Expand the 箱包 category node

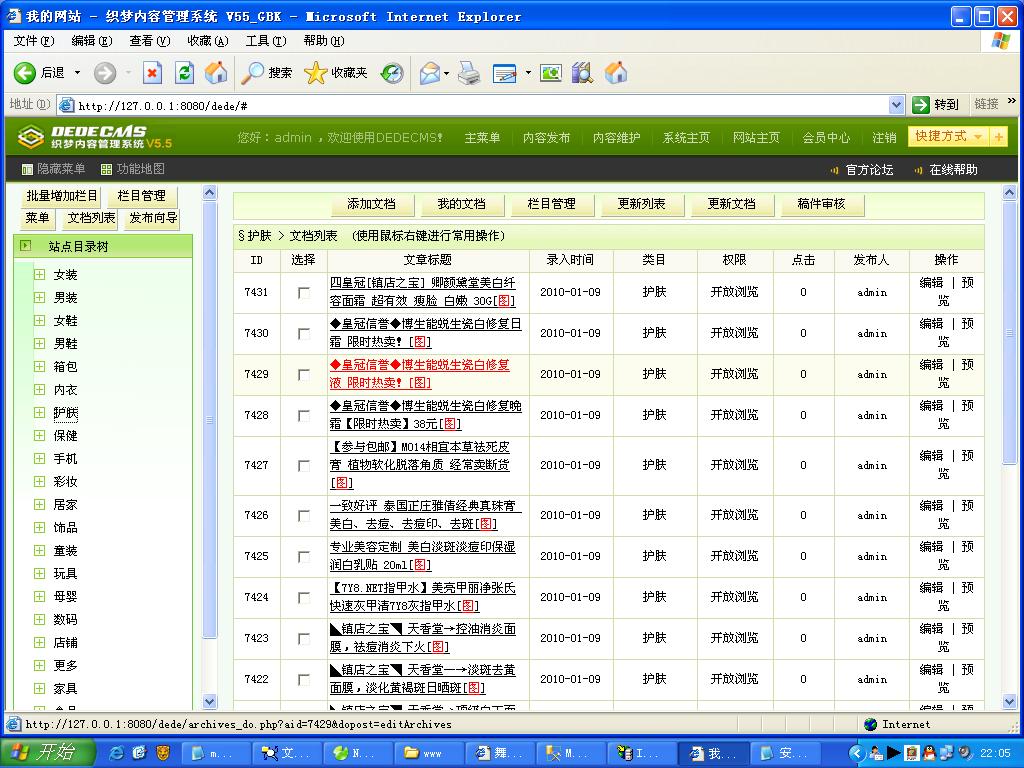(39, 366)
